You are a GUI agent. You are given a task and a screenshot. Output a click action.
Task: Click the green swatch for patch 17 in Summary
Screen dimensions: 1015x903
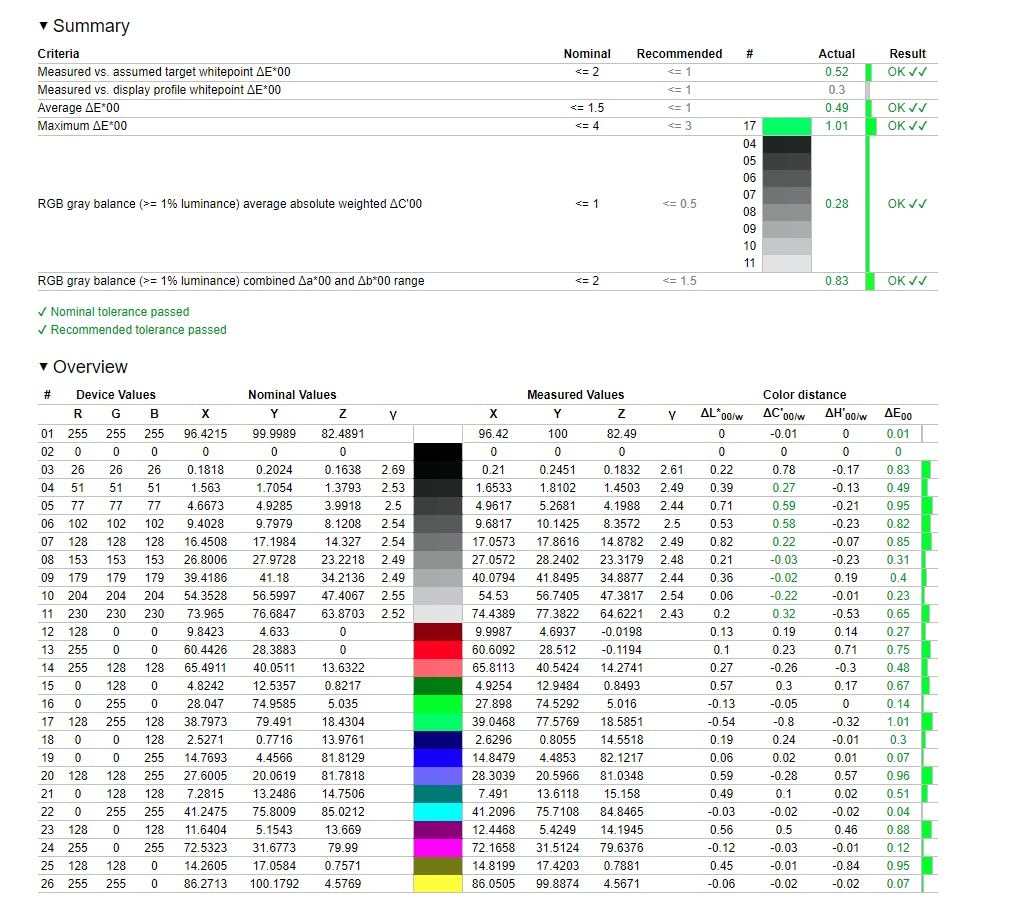click(x=786, y=126)
